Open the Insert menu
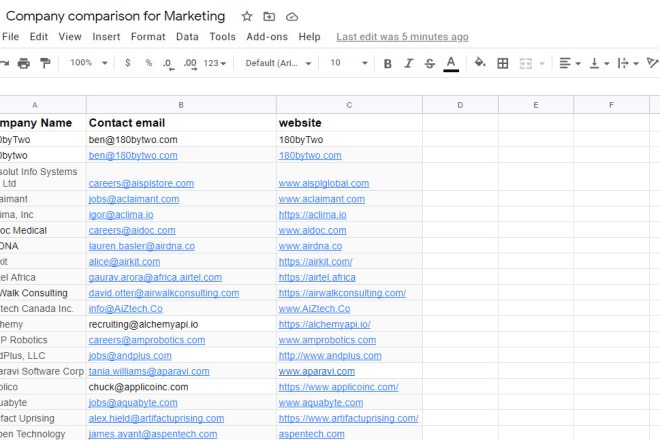660x440 pixels. pyautogui.click(x=106, y=37)
